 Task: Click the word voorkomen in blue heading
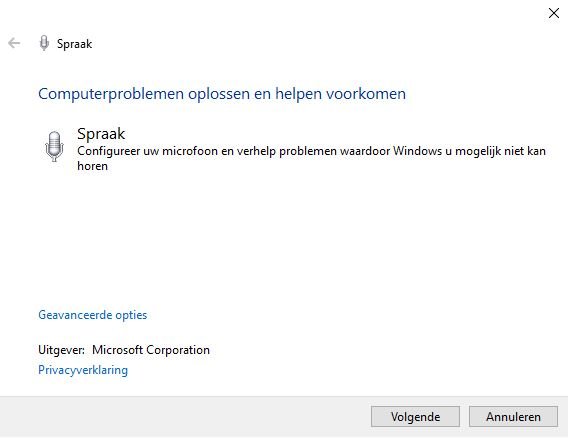click(x=366, y=94)
